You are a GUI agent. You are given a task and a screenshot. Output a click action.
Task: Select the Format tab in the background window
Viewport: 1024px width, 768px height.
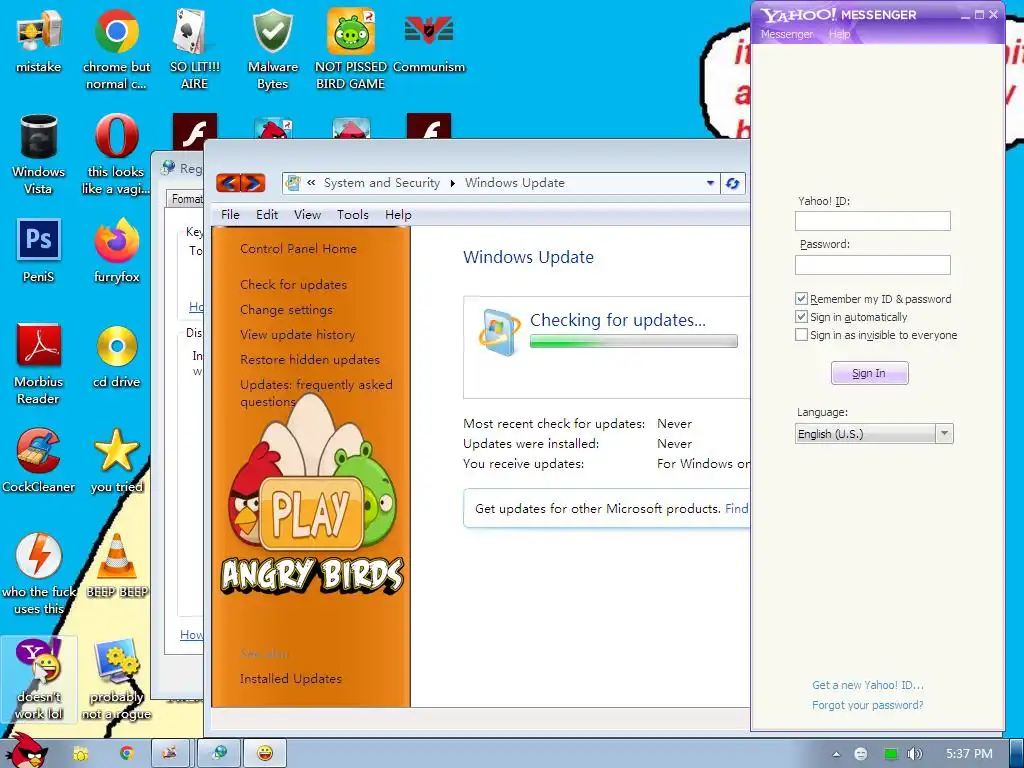coord(185,199)
